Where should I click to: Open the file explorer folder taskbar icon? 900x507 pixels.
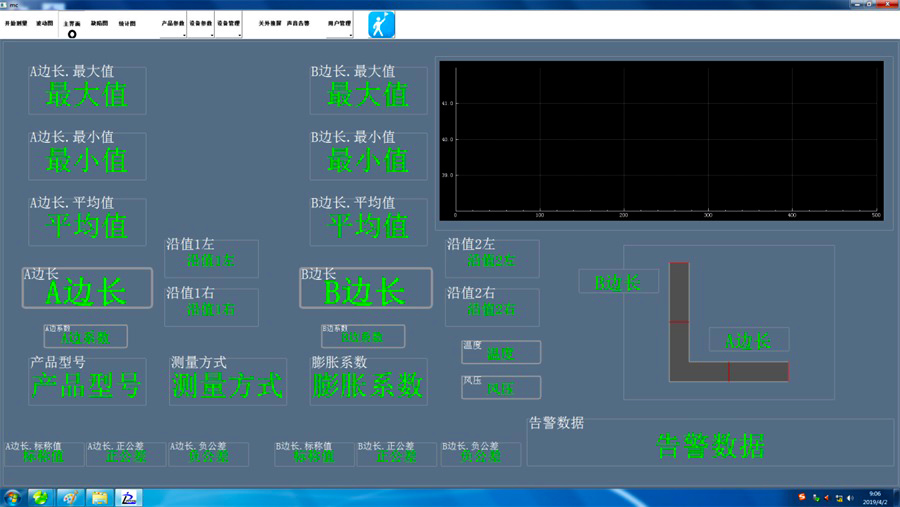coord(100,497)
